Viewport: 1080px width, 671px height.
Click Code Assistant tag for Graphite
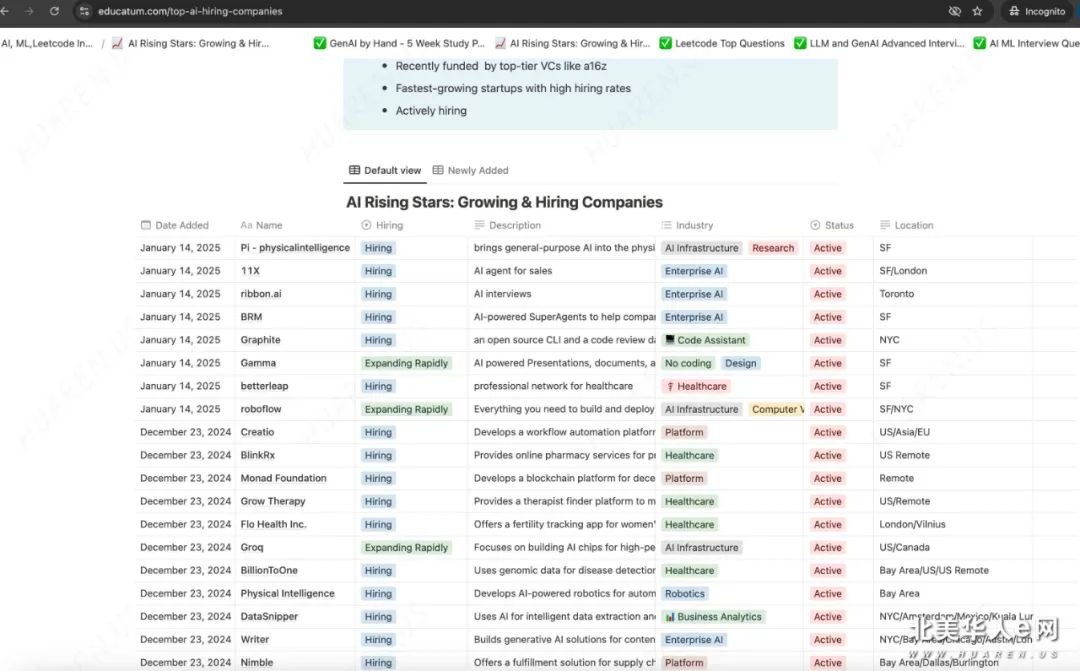click(x=705, y=340)
